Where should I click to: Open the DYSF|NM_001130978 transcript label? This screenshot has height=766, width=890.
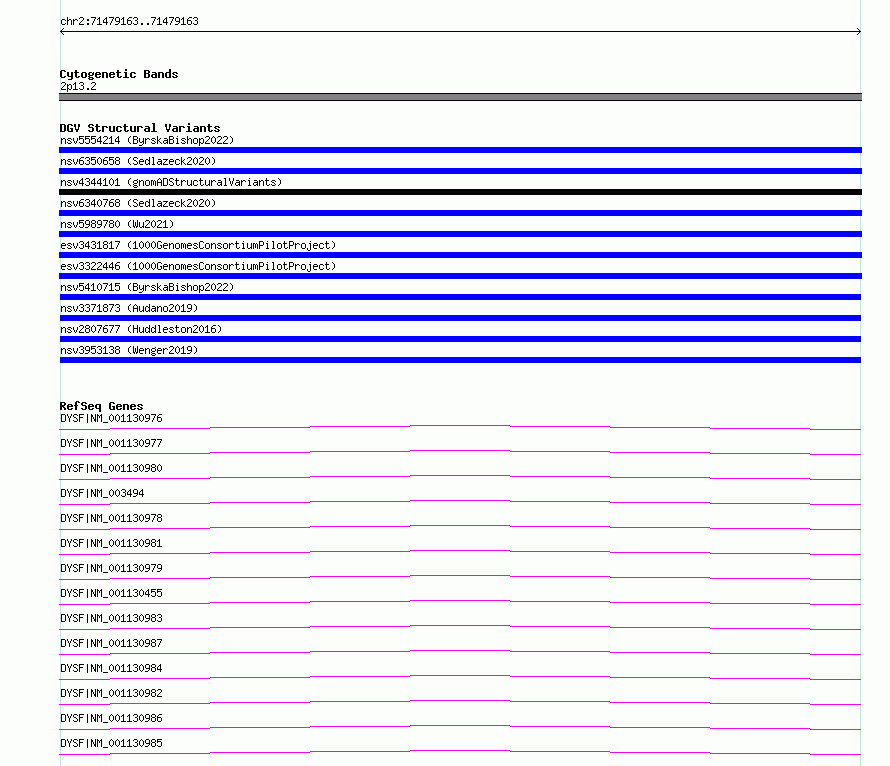(x=111, y=518)
